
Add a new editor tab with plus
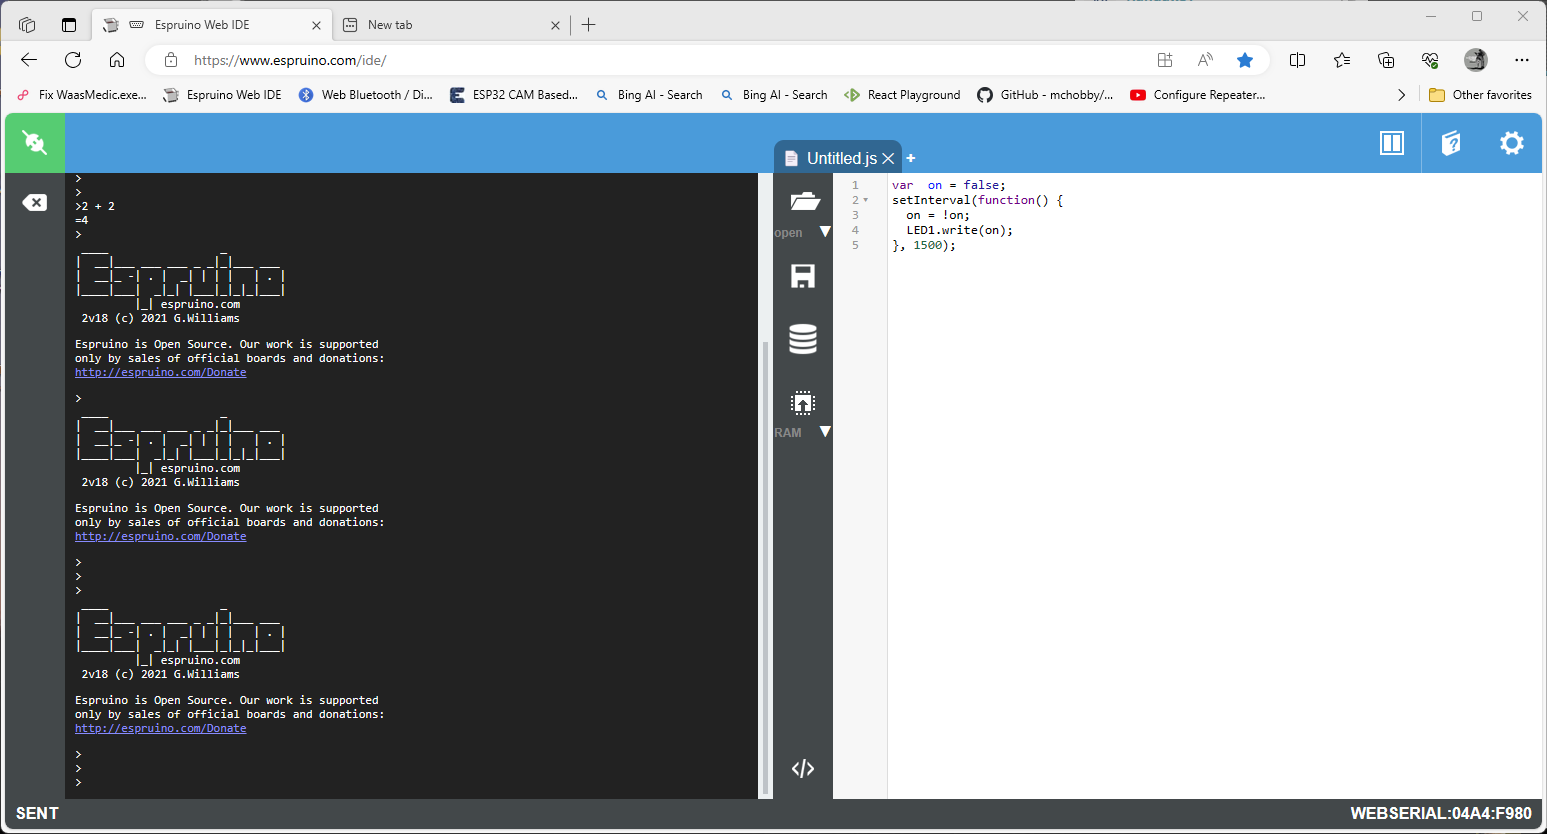coord(911,158)
